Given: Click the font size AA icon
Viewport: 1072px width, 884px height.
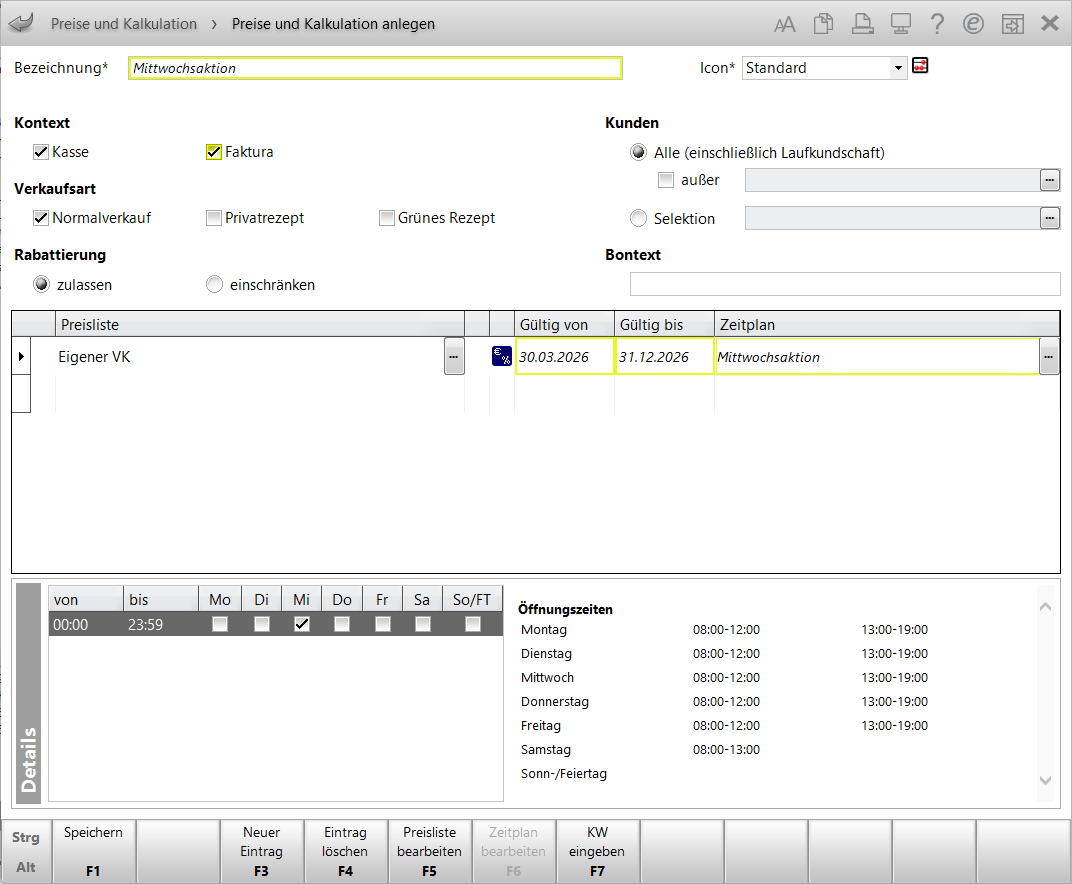Looking at the screenshot, I should pos(785,24).
